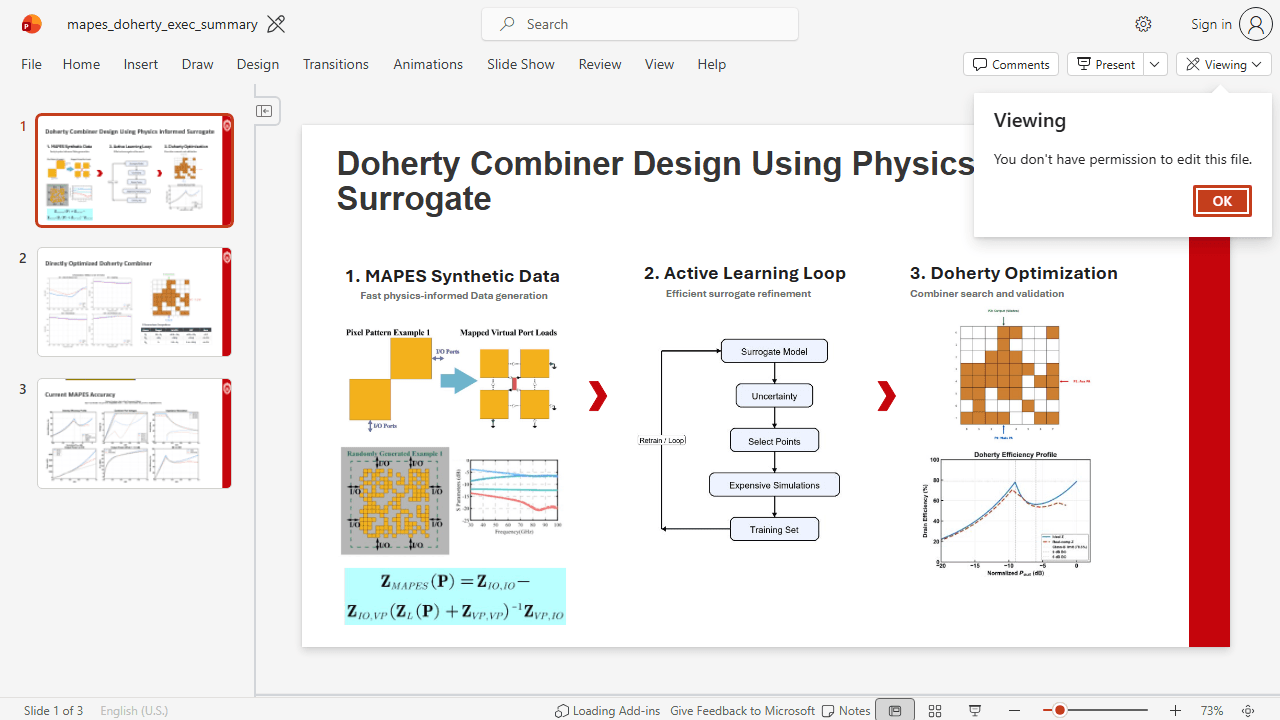
Task: Select slide 2 thumbnail Directly Optimized Doherty Combiner
Action: [x=135, y=302]
